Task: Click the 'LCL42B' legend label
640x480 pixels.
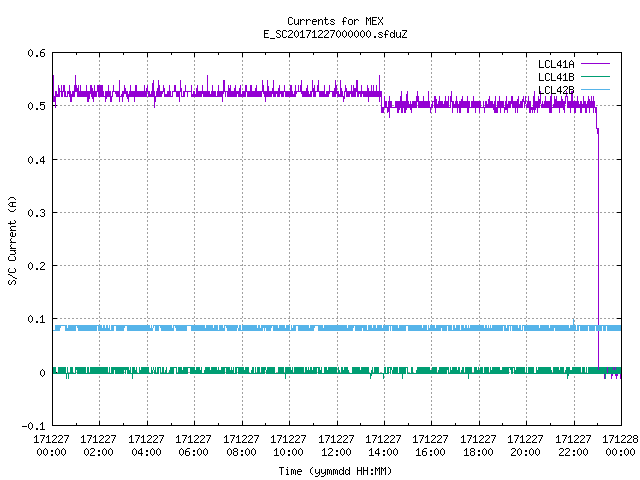Action: (556, 90)
